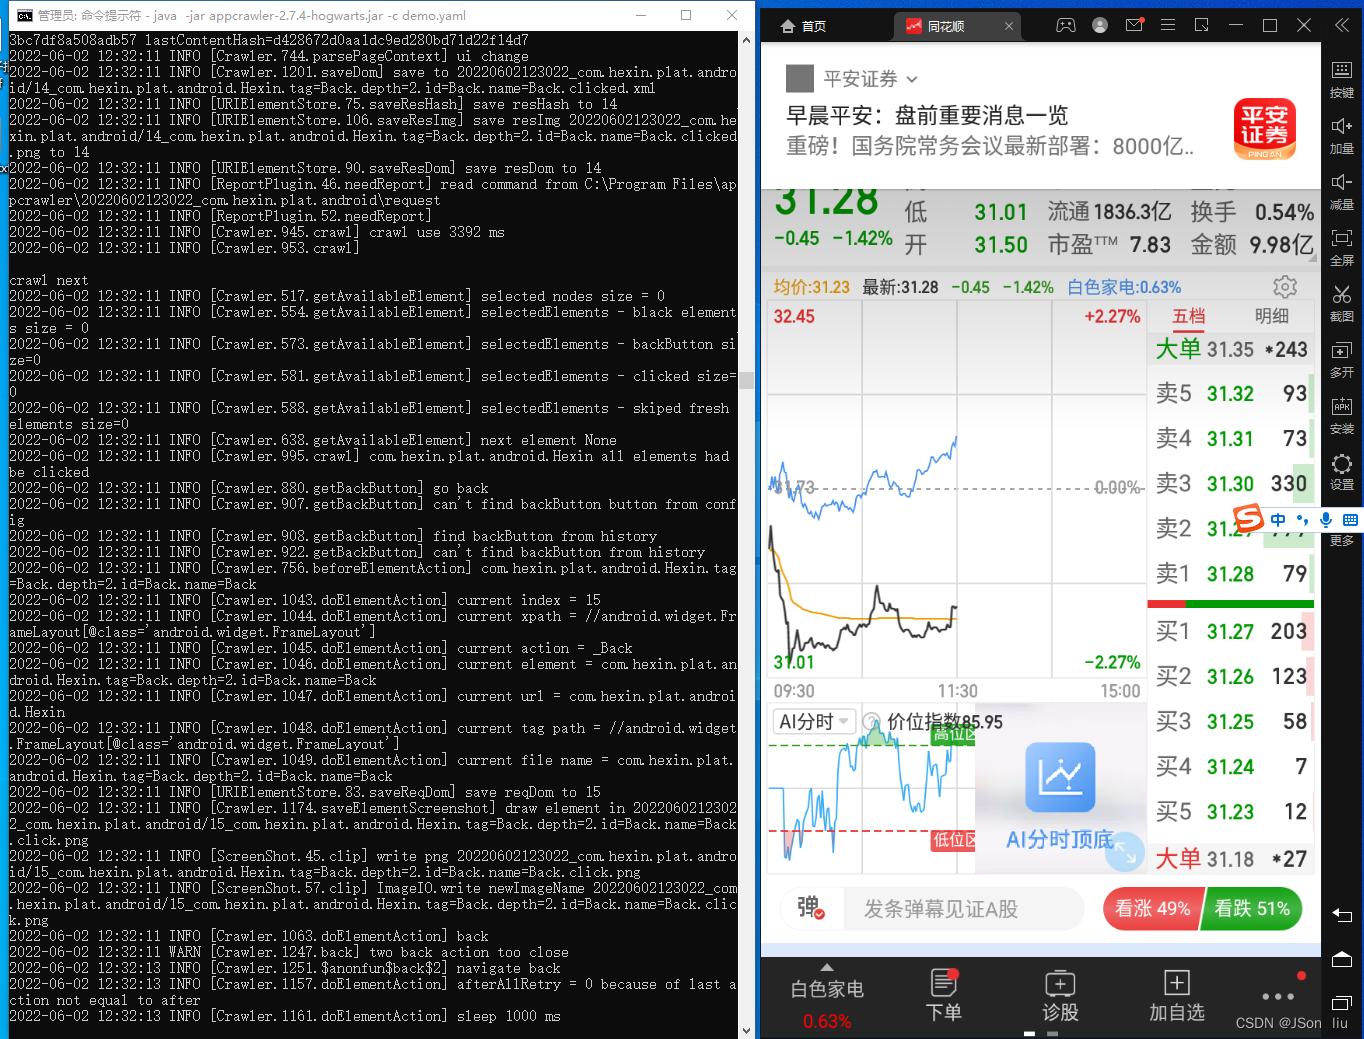Image resolution: width=1364 pixels, height=1039 pixels.
Task: Click the AI分时顶底 chart icon
Action: pos(1060,777)
